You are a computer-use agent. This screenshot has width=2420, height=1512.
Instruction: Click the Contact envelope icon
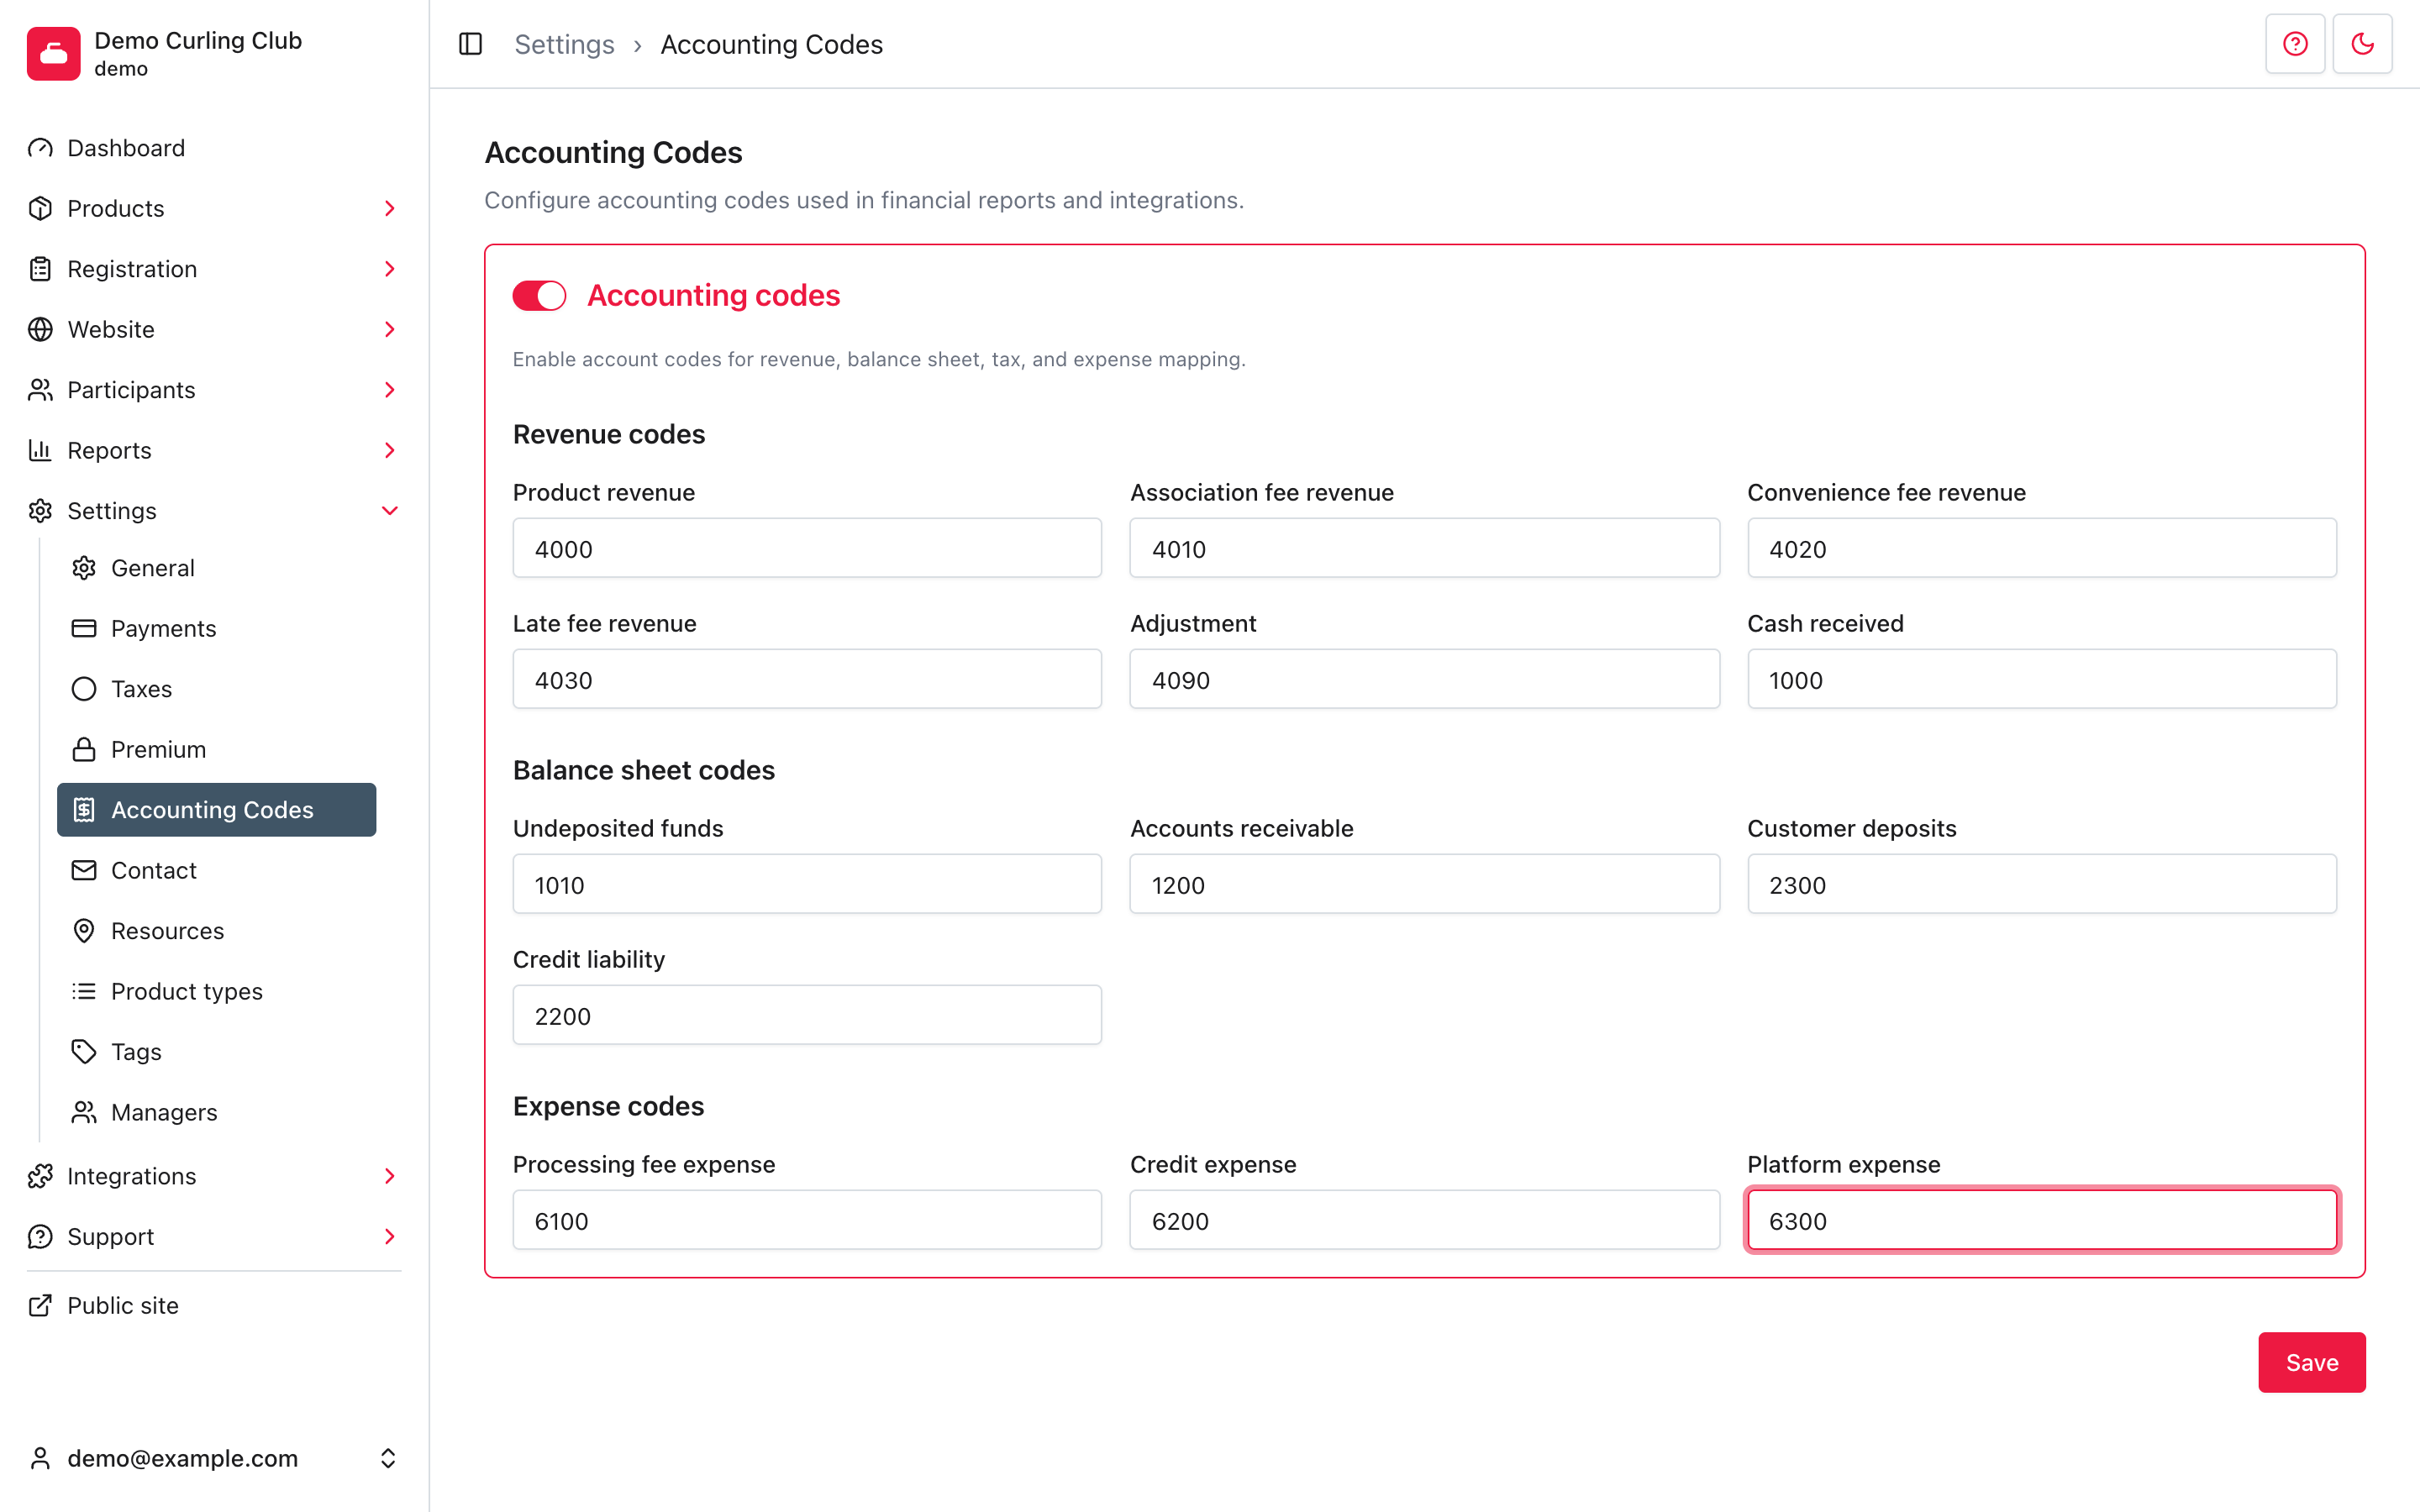click(x=84, y=870)
